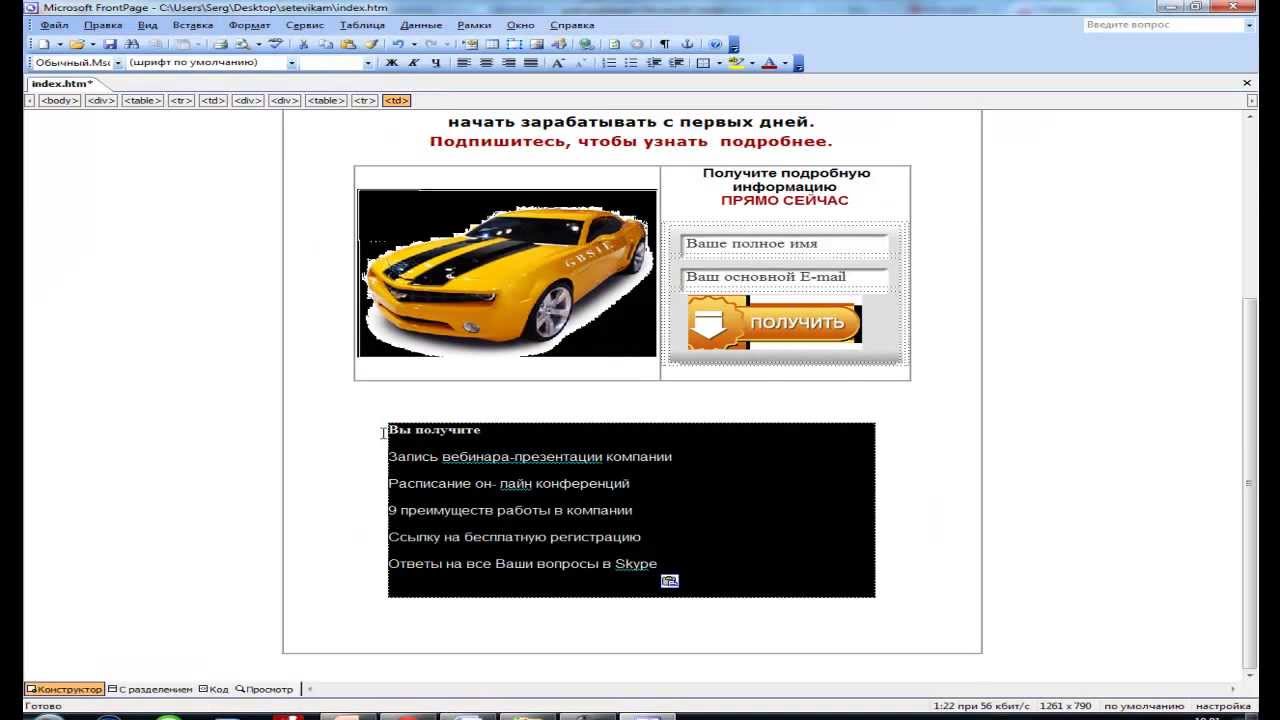Justify the text alignment
Screen dimensions: 1280x720
530,63
